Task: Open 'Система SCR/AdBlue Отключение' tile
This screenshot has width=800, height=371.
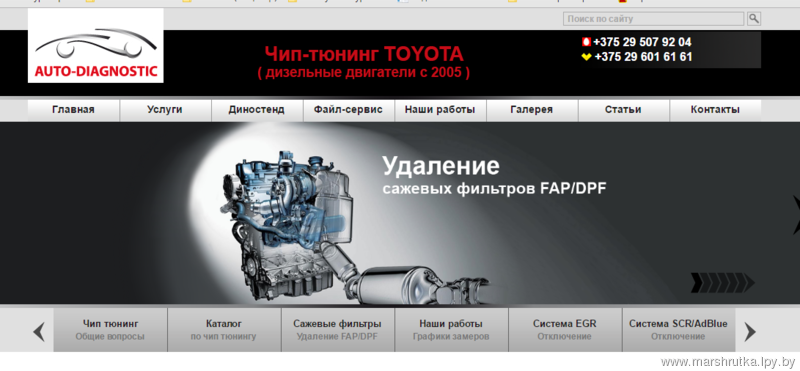Action: coord(679,330)
